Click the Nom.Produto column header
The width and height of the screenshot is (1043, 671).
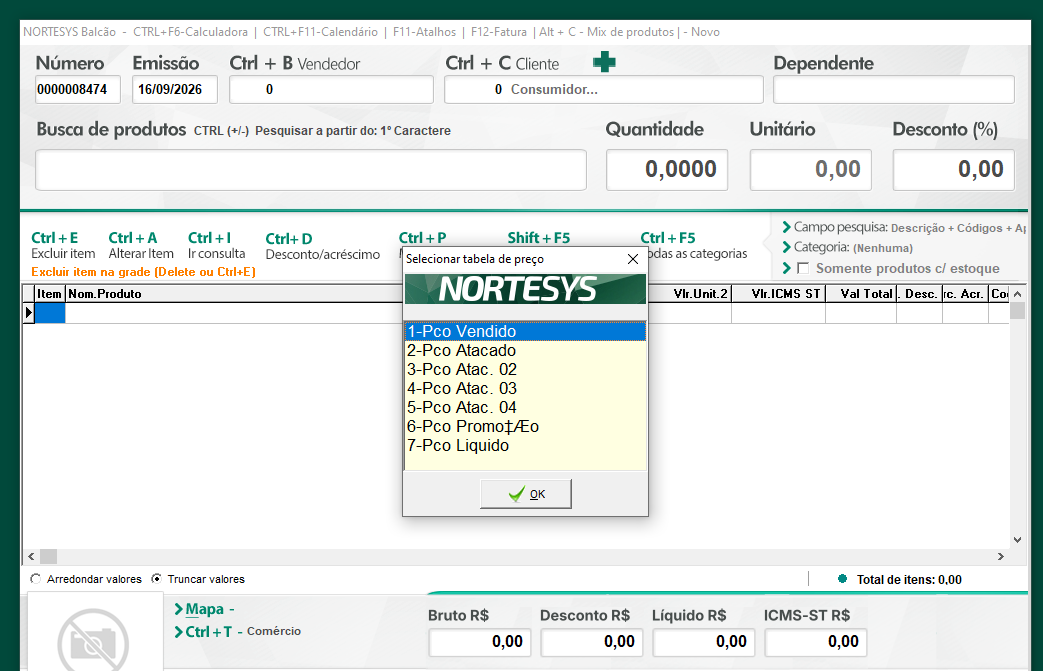[234, 294]
